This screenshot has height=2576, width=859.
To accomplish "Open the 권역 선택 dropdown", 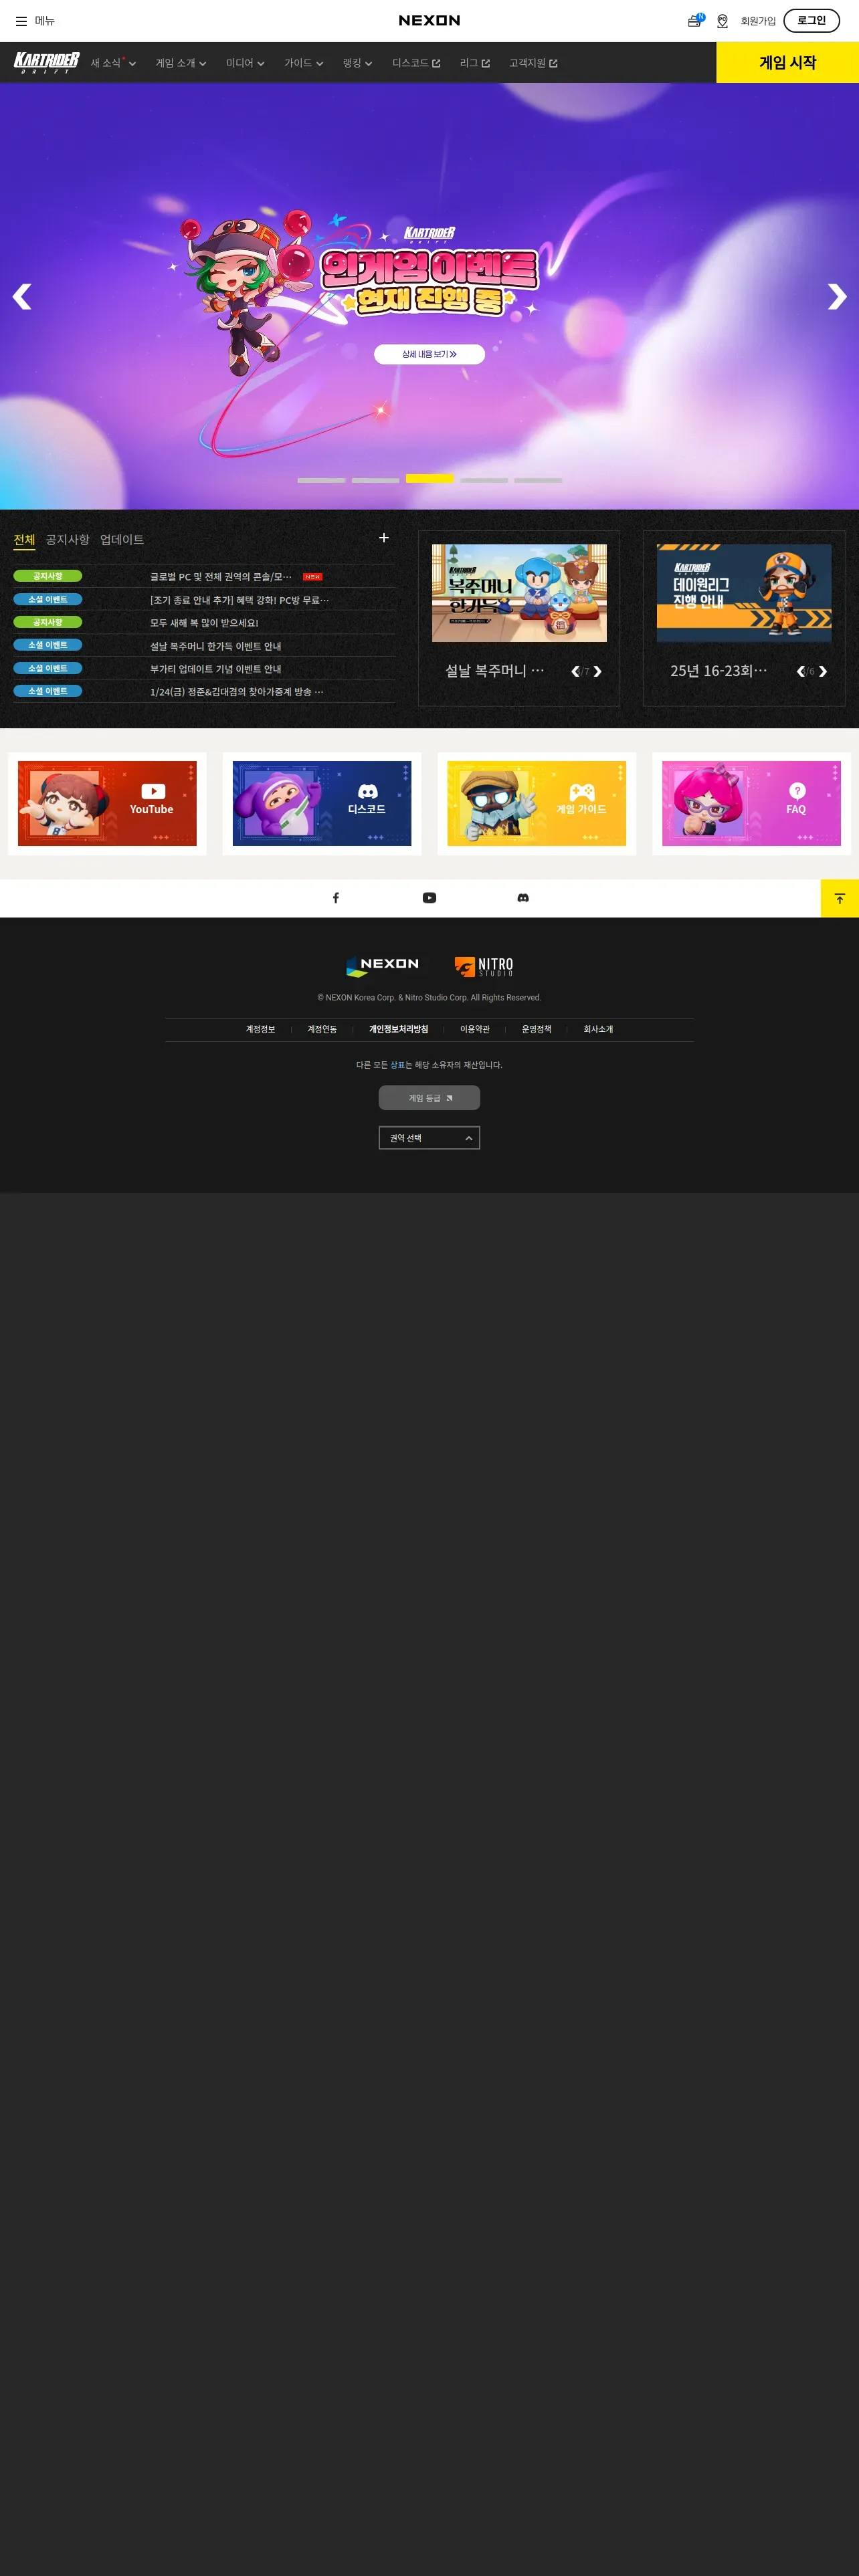I will (429, 1138).
